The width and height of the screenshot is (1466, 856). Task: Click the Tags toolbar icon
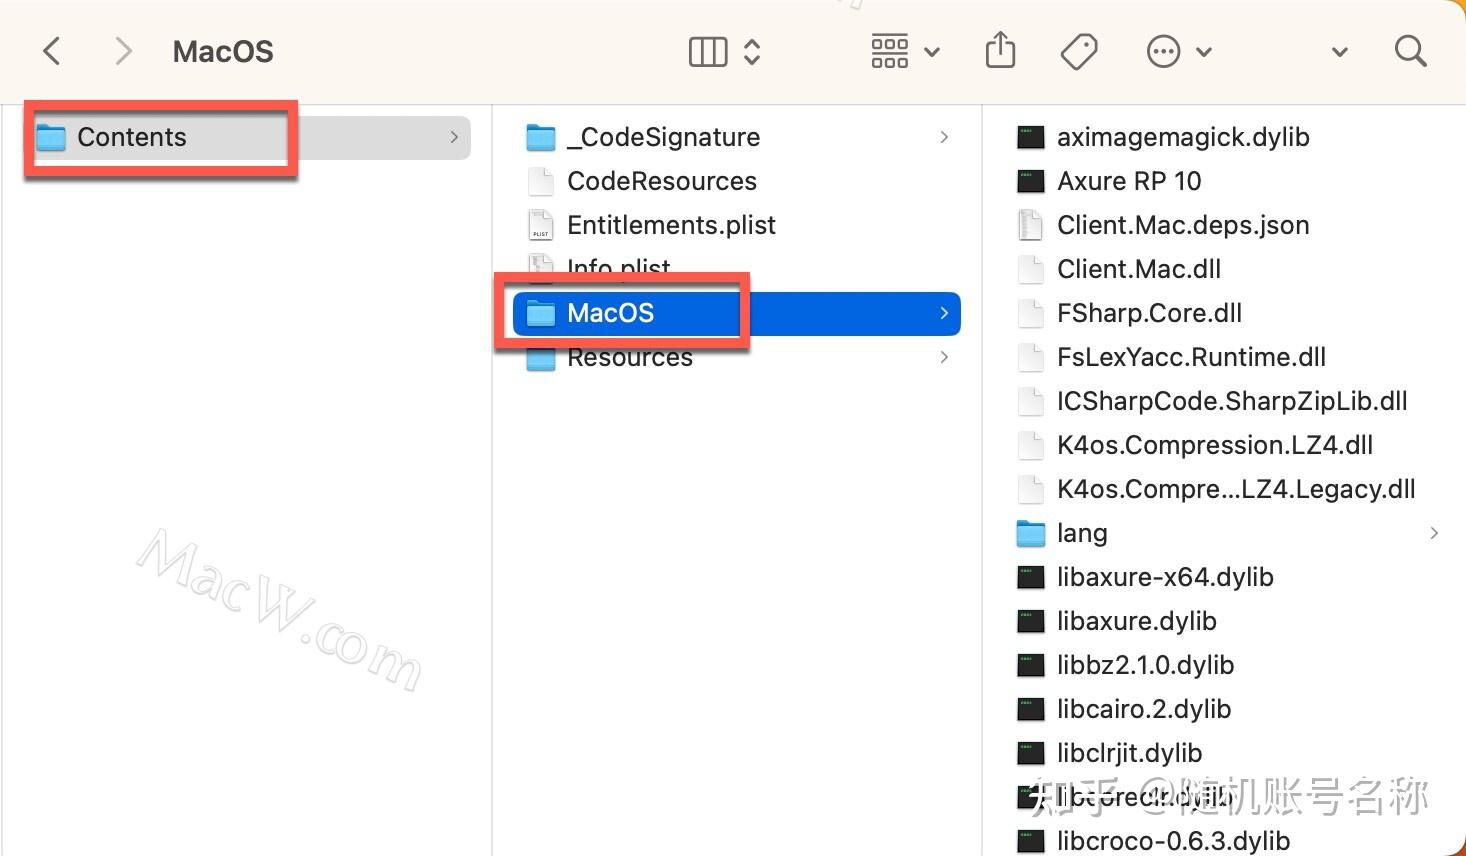tap(1079, 51)
